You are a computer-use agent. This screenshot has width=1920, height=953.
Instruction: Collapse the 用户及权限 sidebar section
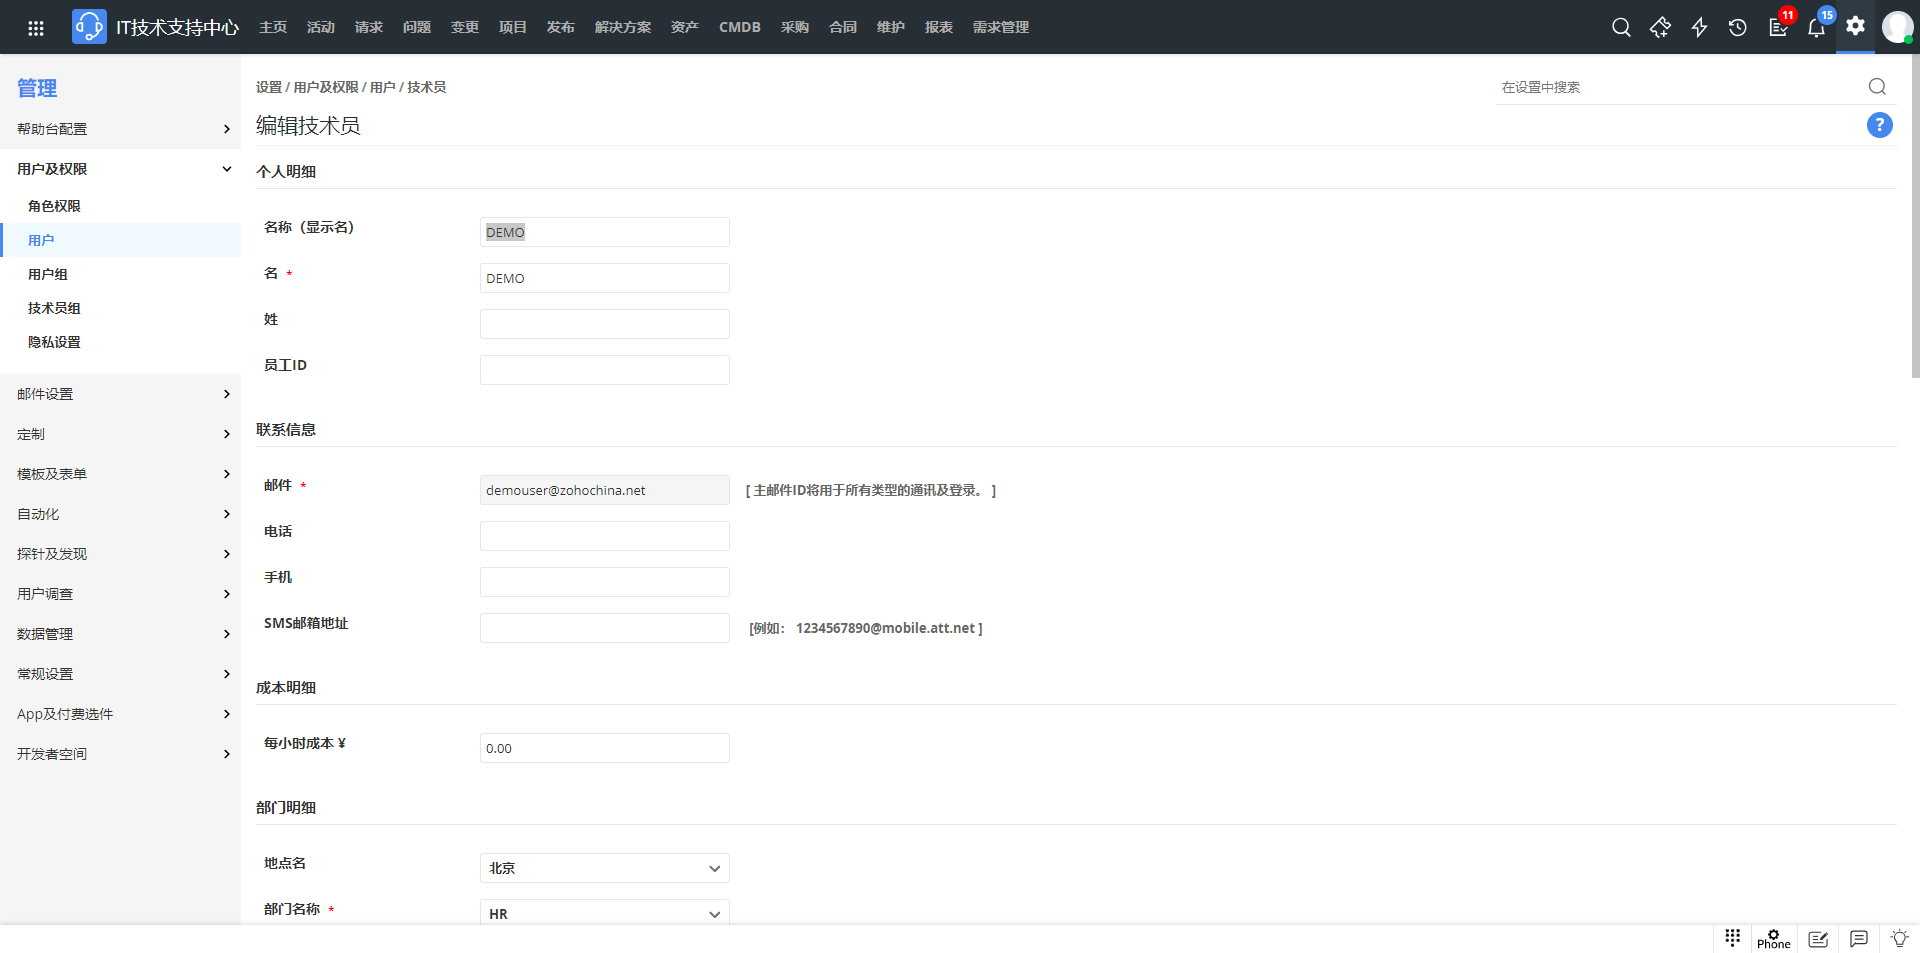click(121, 169)
